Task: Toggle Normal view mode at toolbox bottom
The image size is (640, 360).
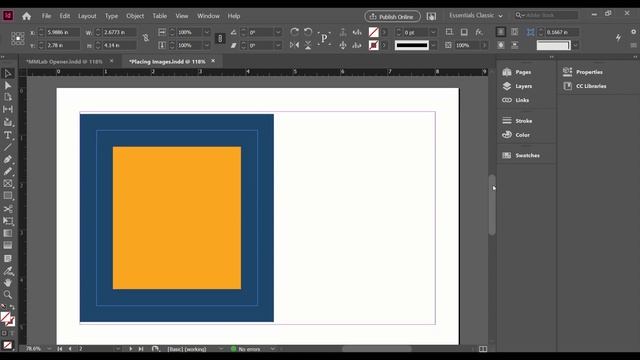Action: (x=7, y=345)
